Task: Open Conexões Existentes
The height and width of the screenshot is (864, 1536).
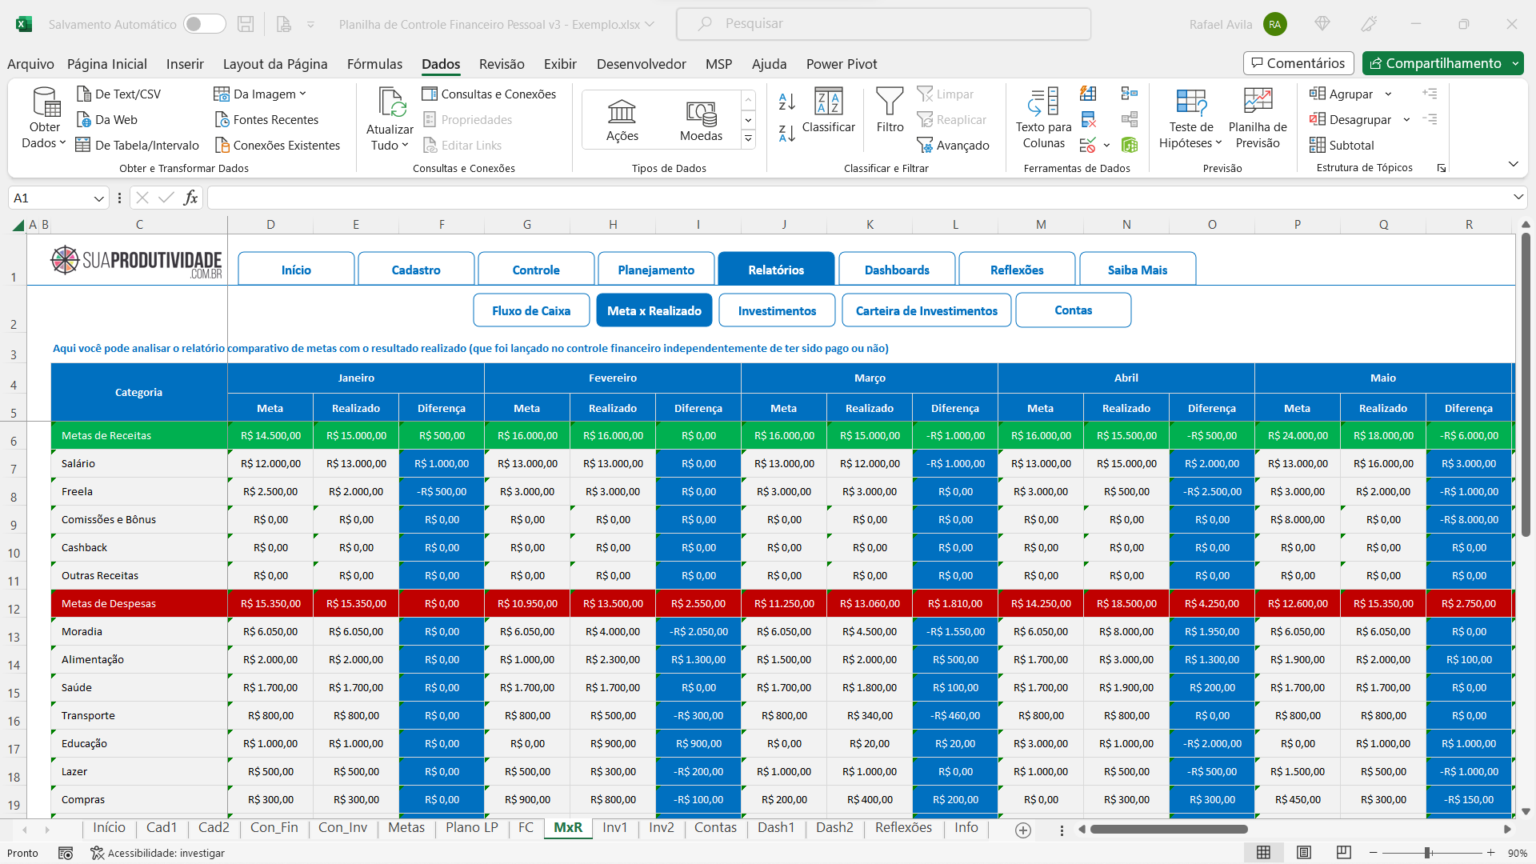Action: coord(277,145)
